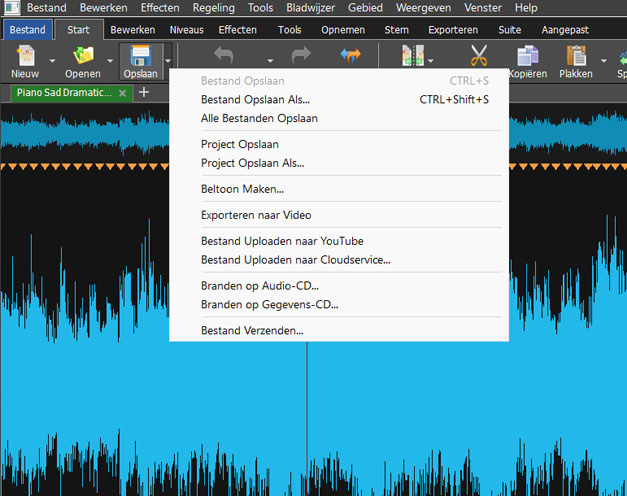Click the application logo icon in the menu bar

point(12,8)
